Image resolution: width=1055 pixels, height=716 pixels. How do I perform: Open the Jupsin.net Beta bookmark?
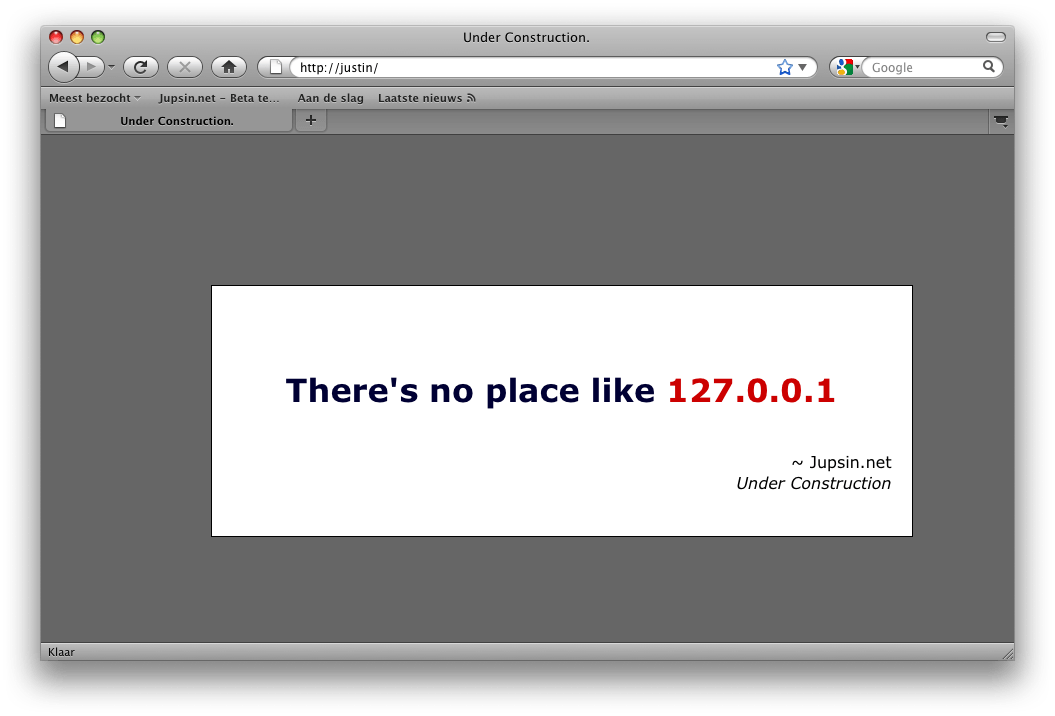pos(219,98)
